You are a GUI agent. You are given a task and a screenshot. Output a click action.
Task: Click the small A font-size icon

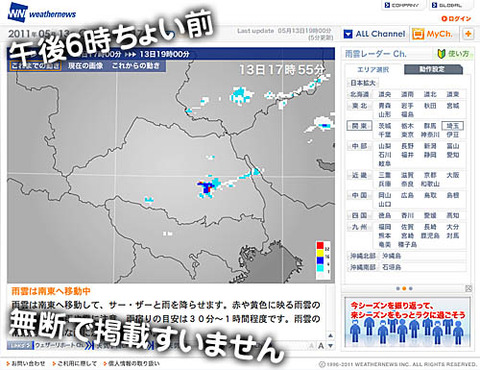[312, 346]
